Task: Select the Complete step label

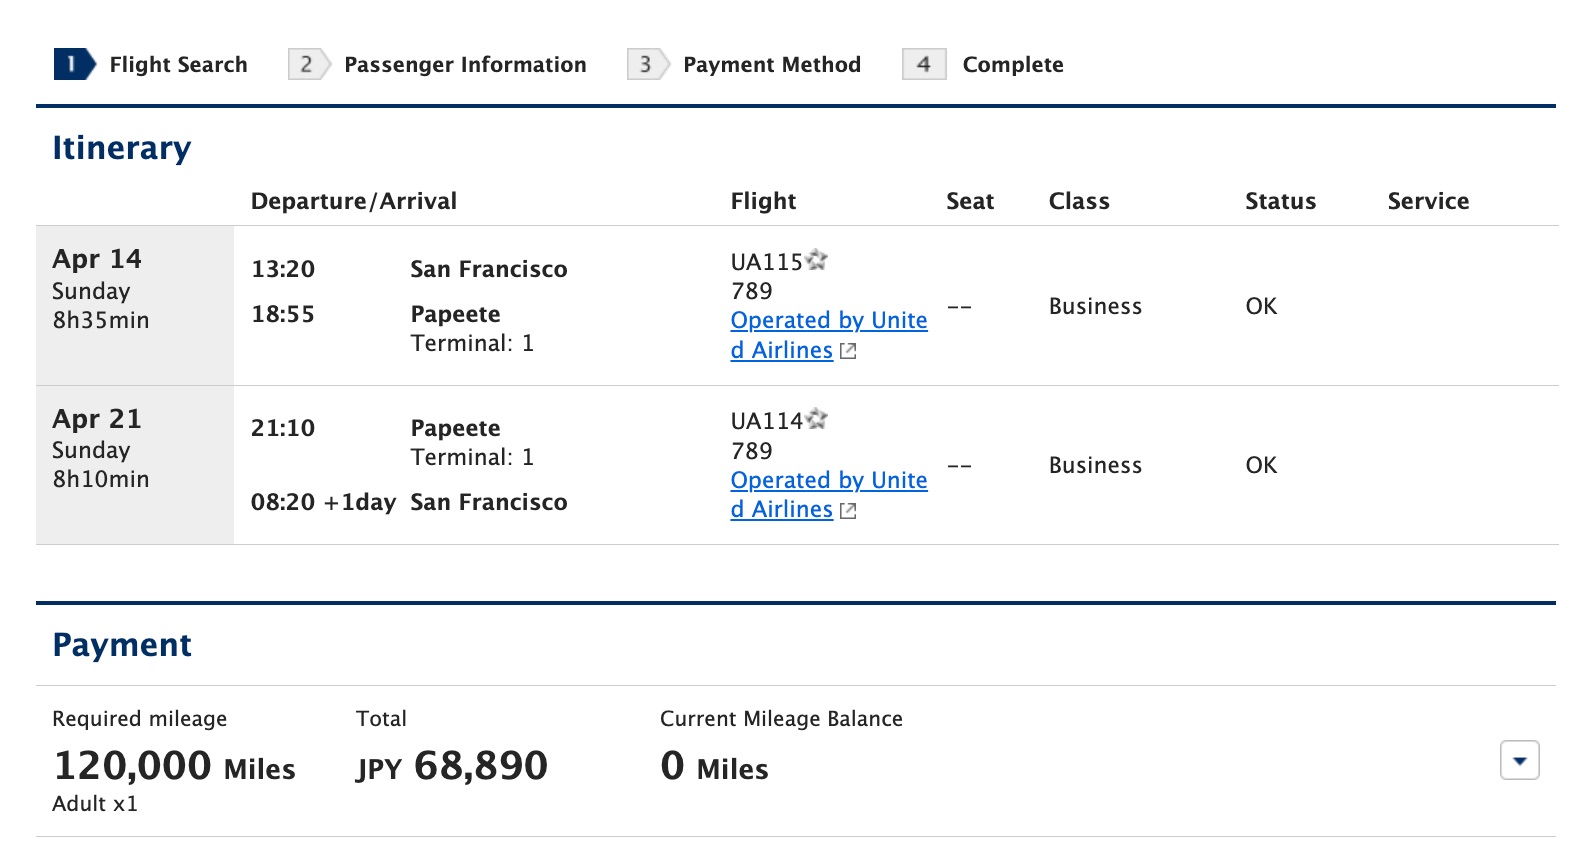Action: [x=1013, y=64]
